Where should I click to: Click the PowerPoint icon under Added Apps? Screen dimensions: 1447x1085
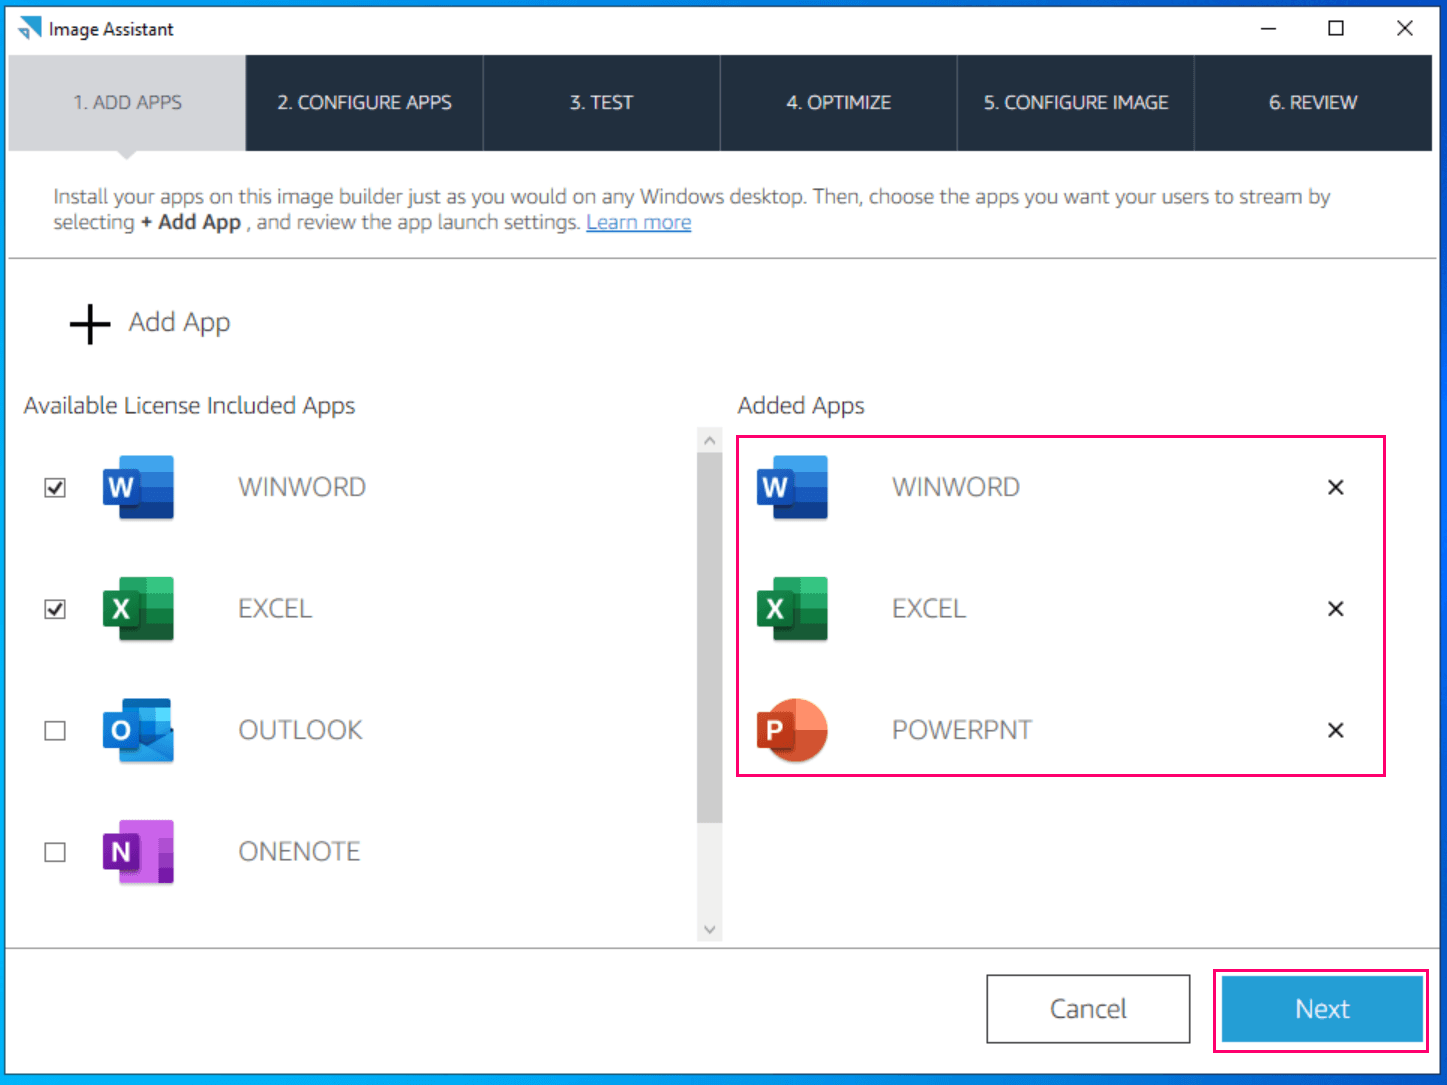click(x=791, y=730)
